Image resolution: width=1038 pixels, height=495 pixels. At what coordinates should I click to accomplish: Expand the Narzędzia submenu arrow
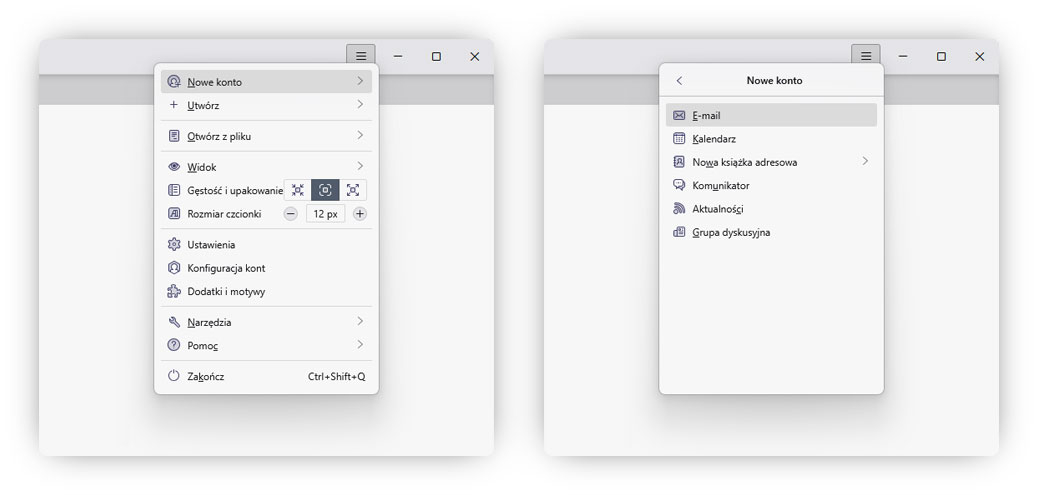pyautogui.click(x=360, y=321)
